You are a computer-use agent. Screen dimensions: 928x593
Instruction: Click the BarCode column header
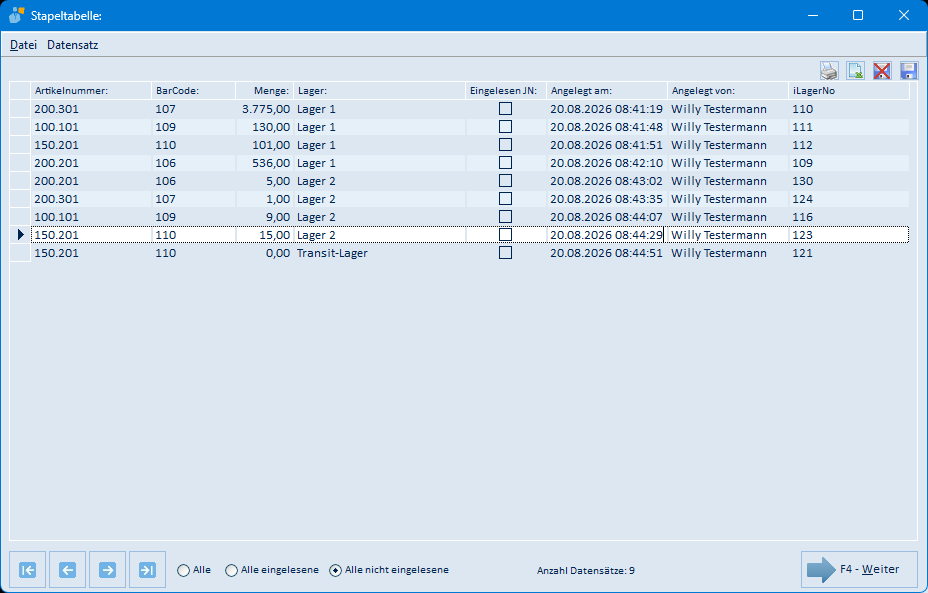[x=194, y=91]
